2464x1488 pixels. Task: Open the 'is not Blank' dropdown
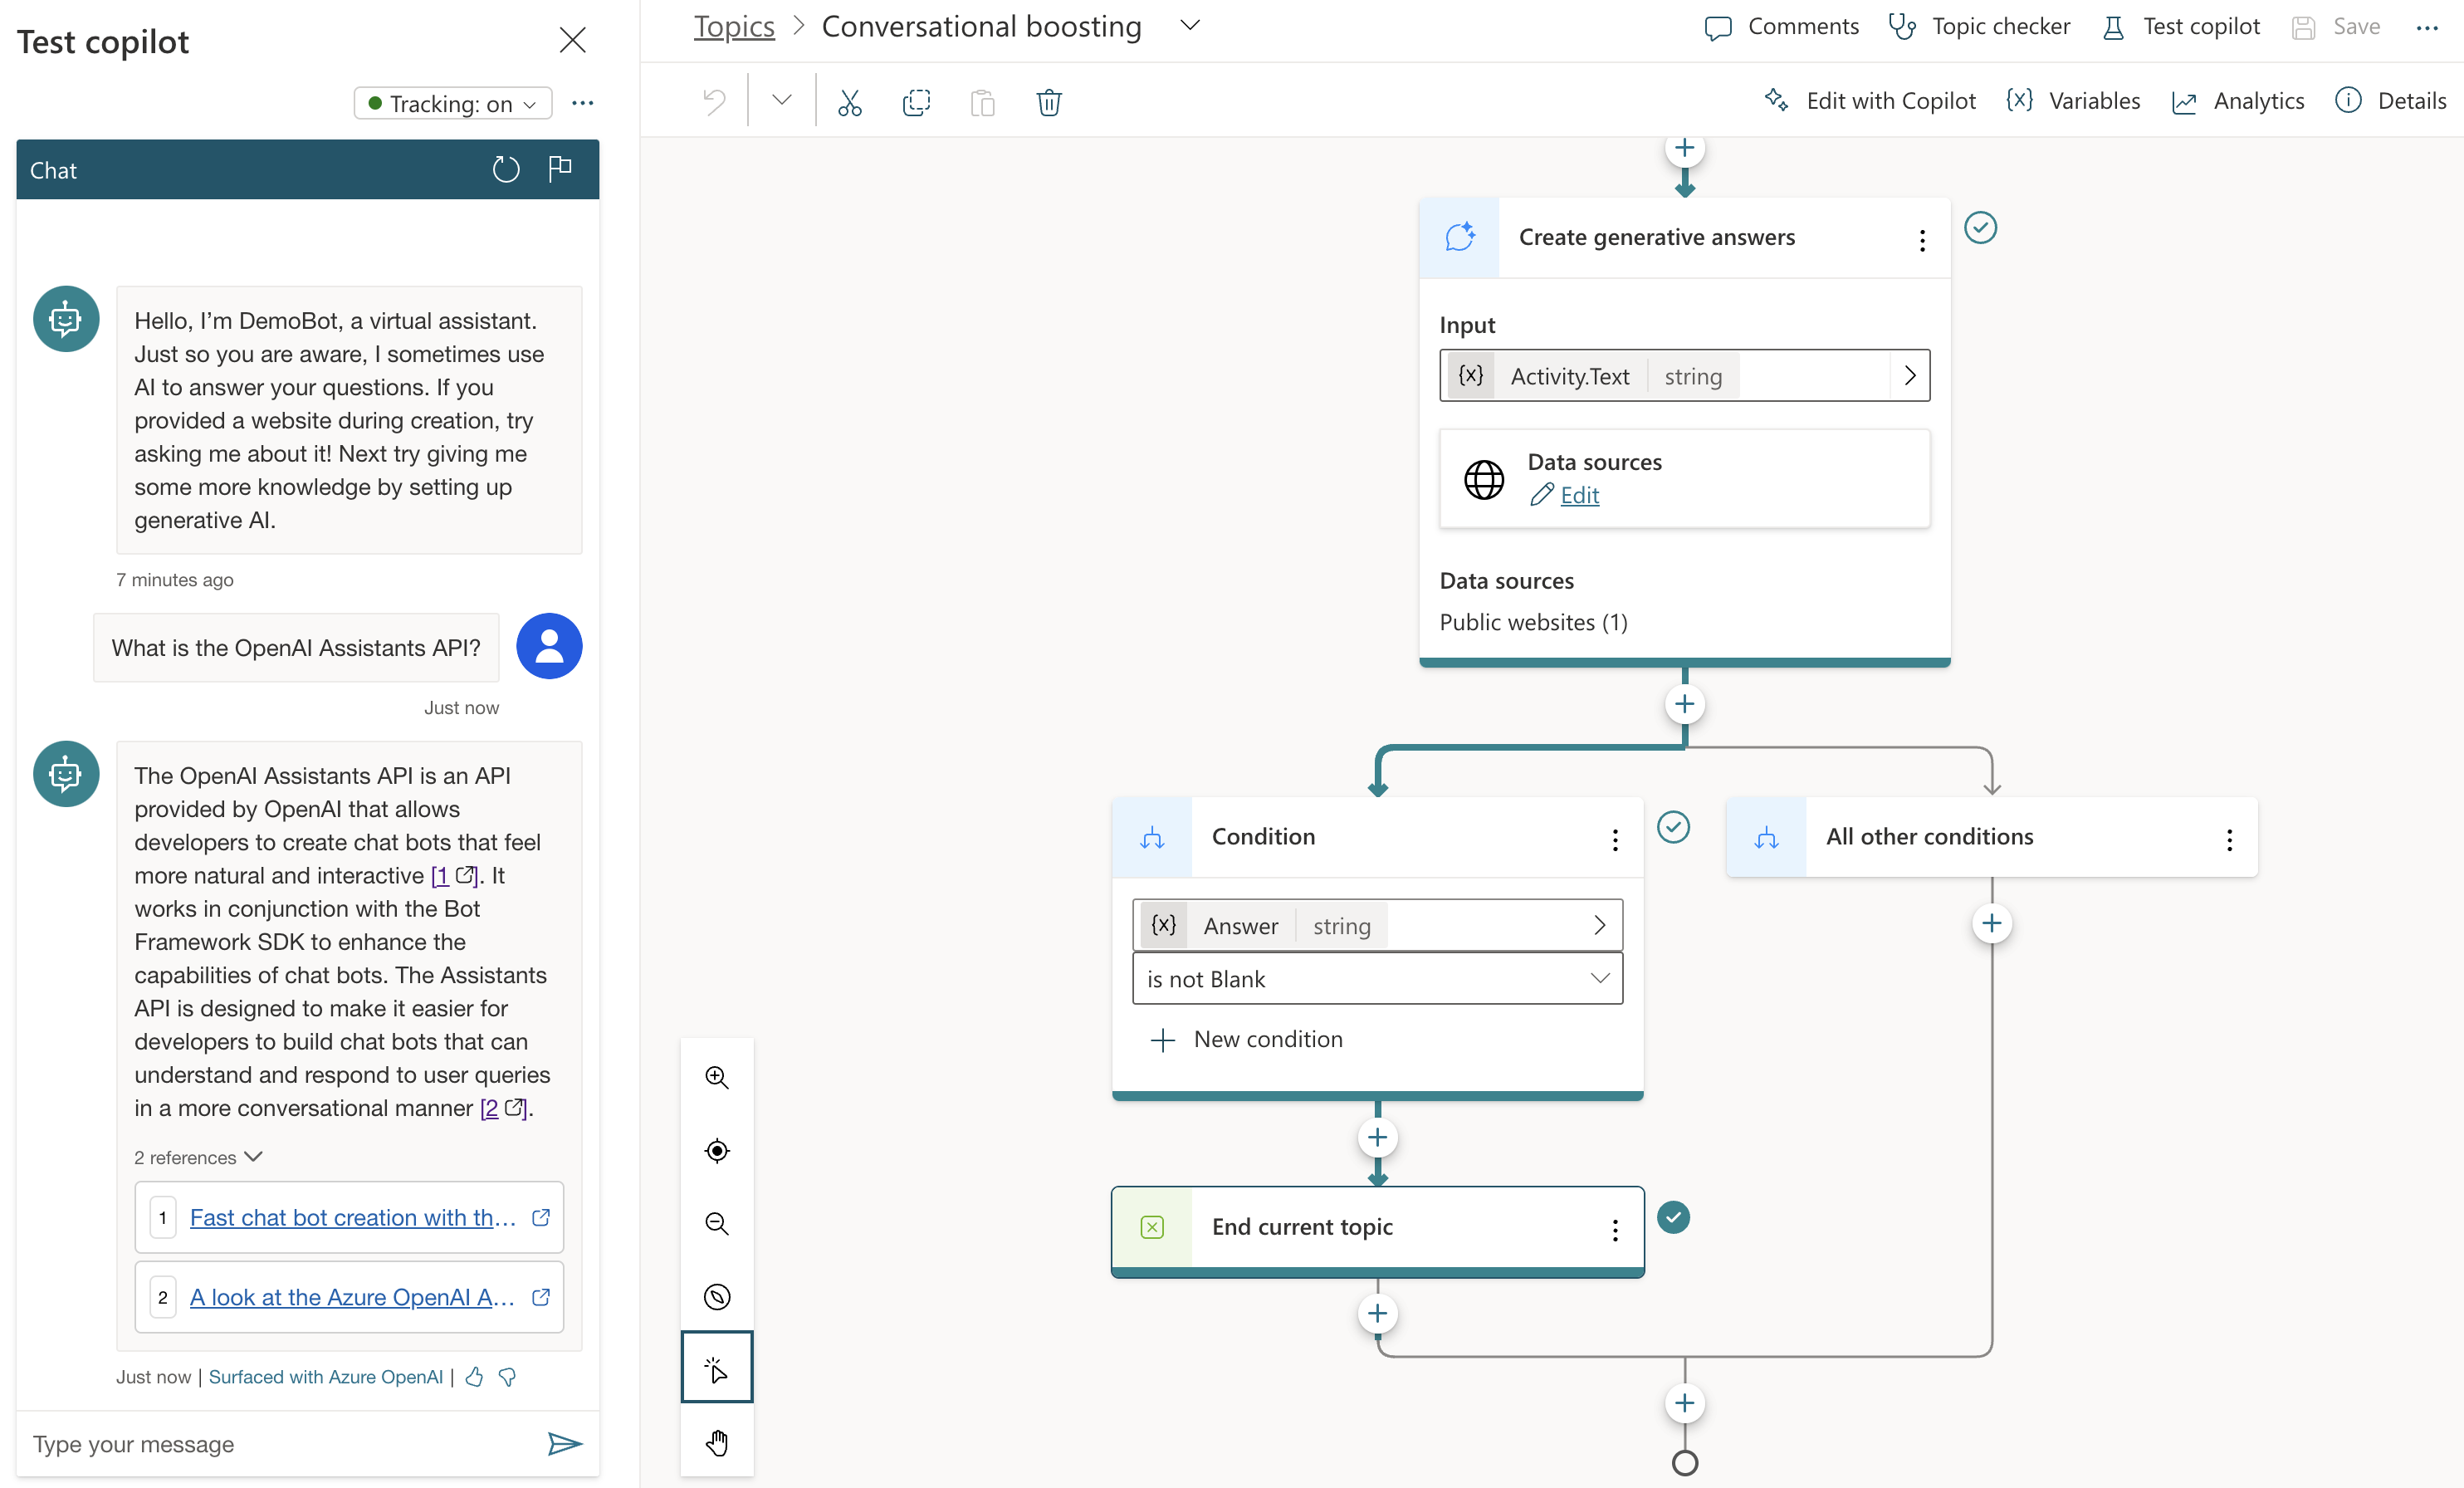point(1376,979)
